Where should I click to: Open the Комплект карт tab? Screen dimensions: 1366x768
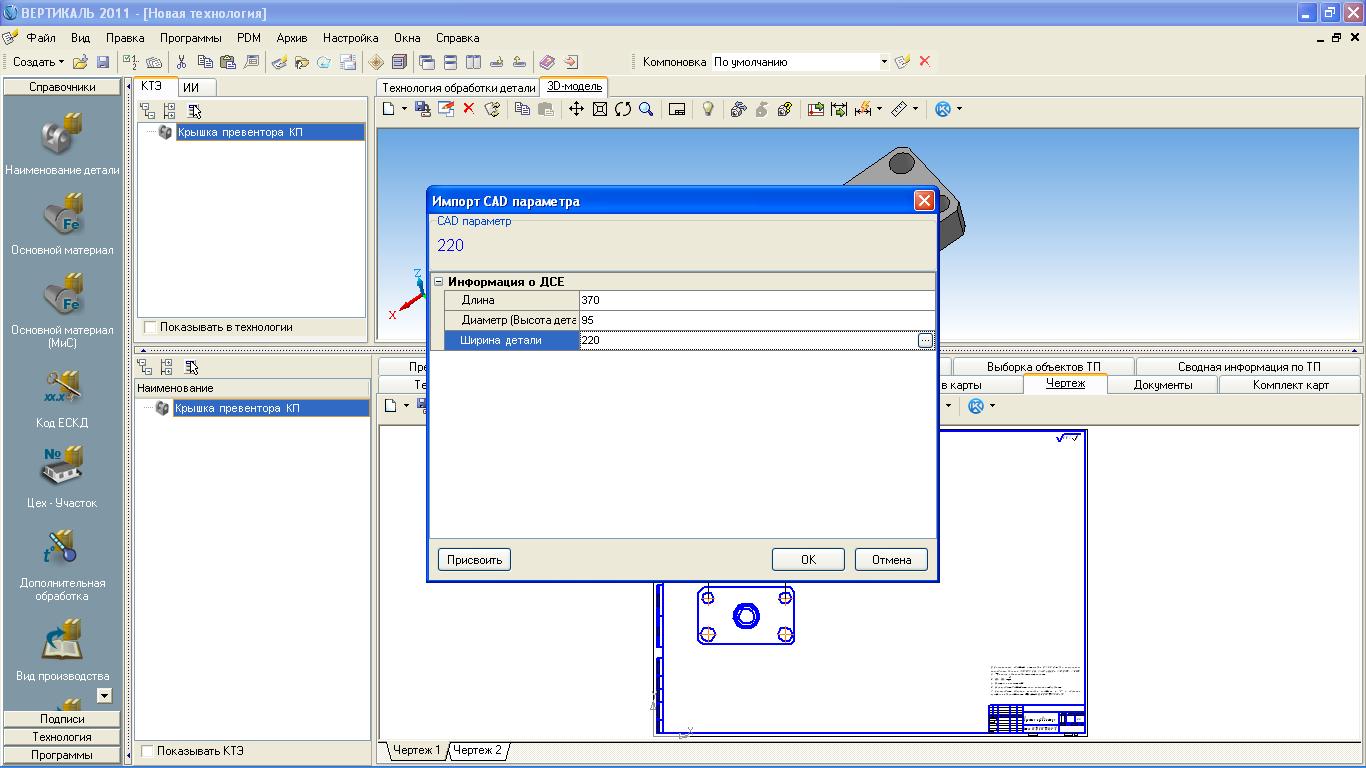[x=1291, y=385]
